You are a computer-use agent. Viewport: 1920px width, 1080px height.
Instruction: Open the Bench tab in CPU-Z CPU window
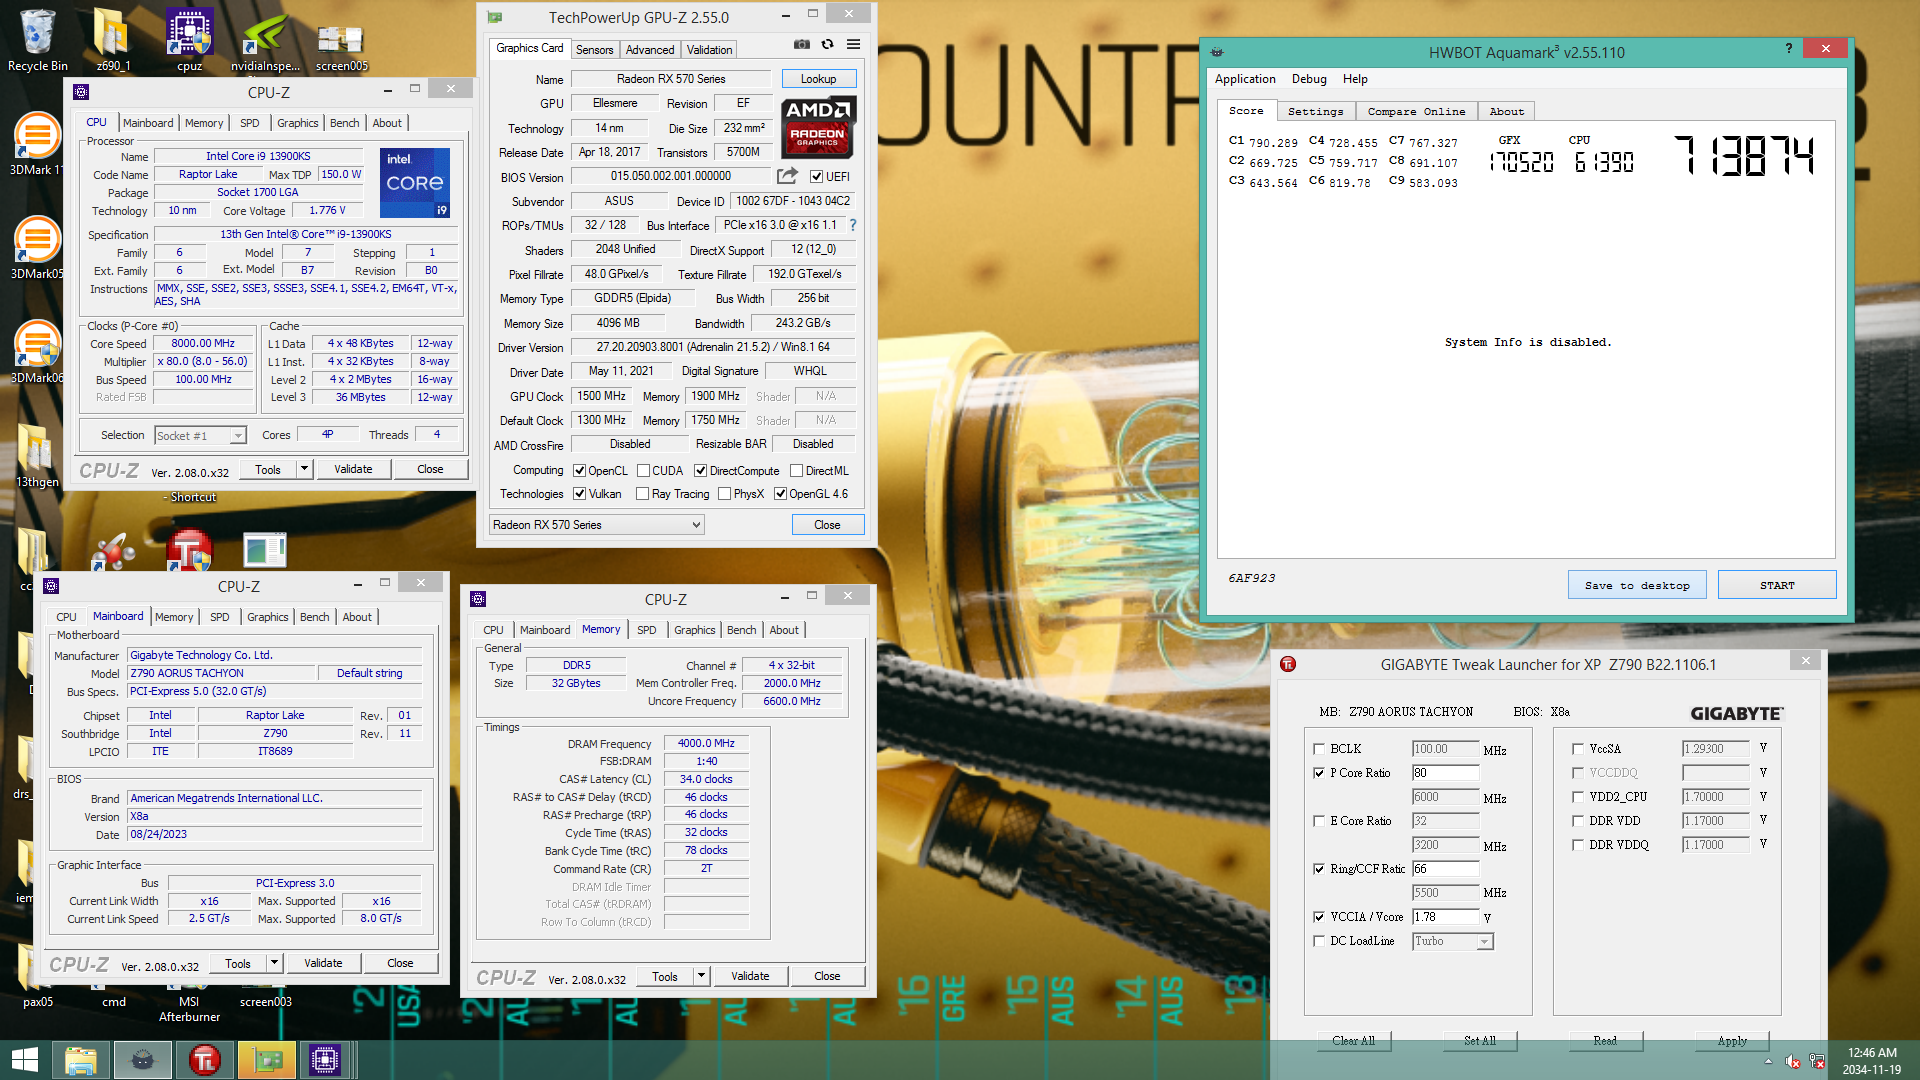344,123
